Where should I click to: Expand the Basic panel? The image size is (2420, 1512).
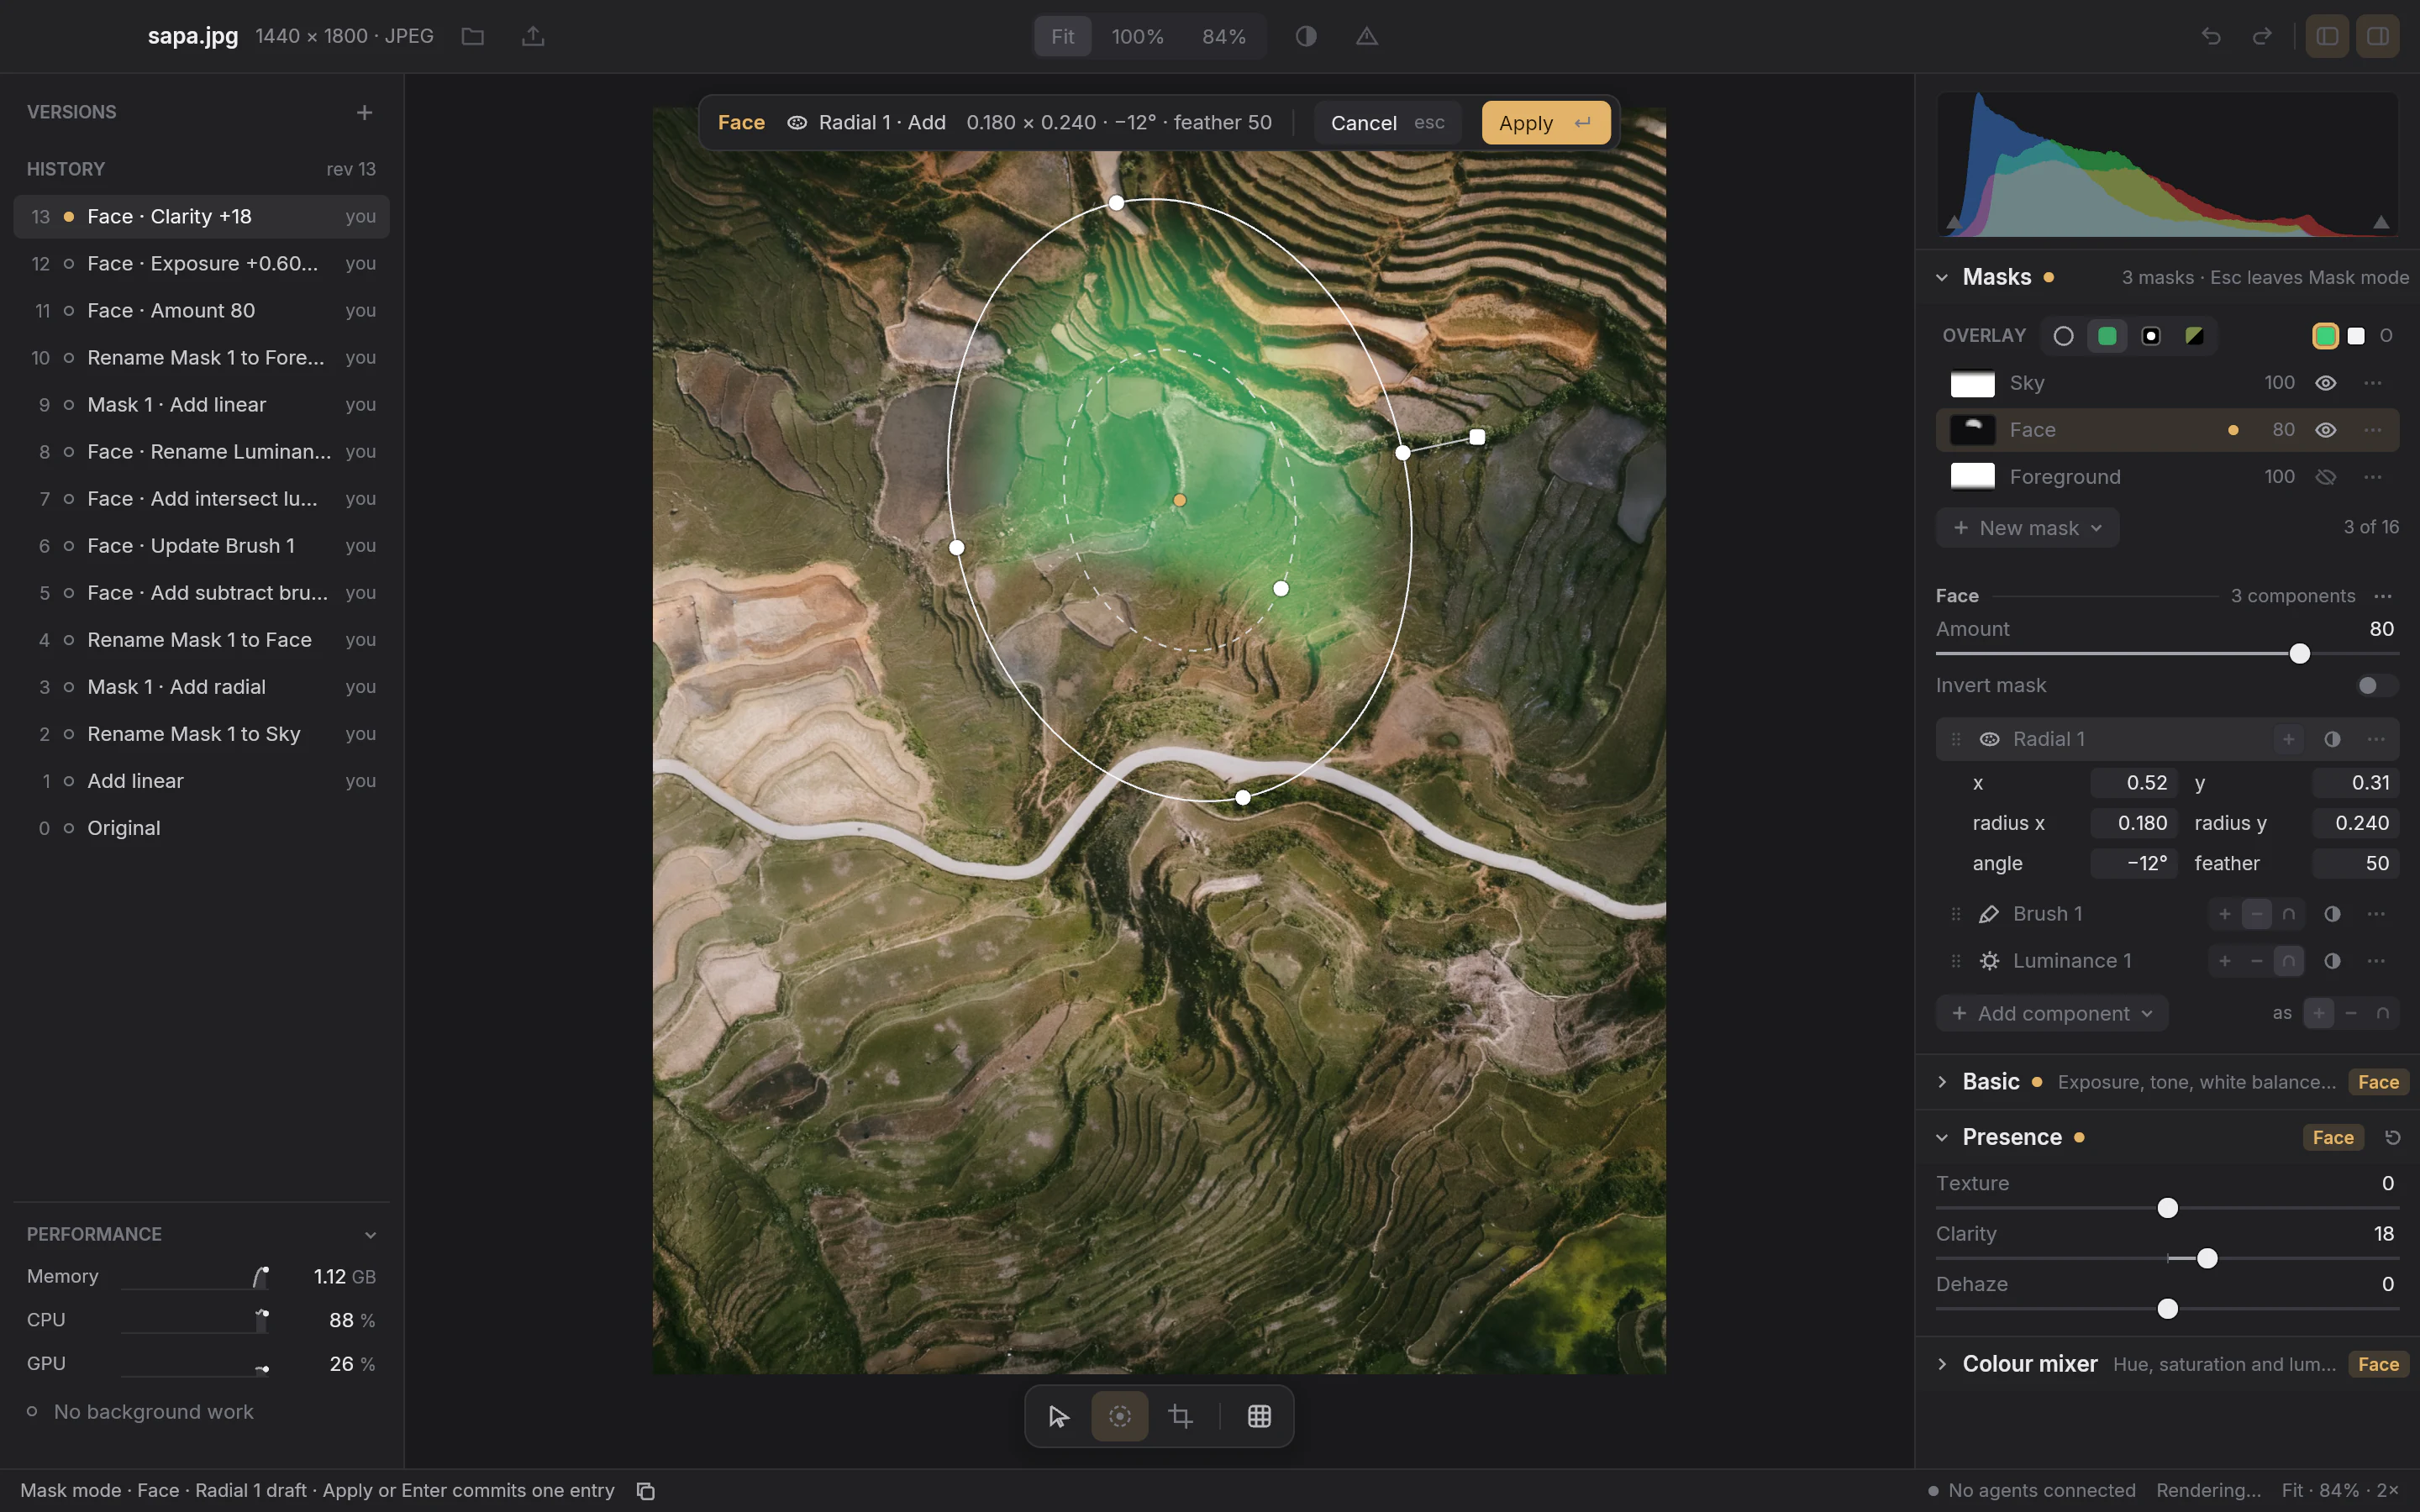[1942, 1082]
